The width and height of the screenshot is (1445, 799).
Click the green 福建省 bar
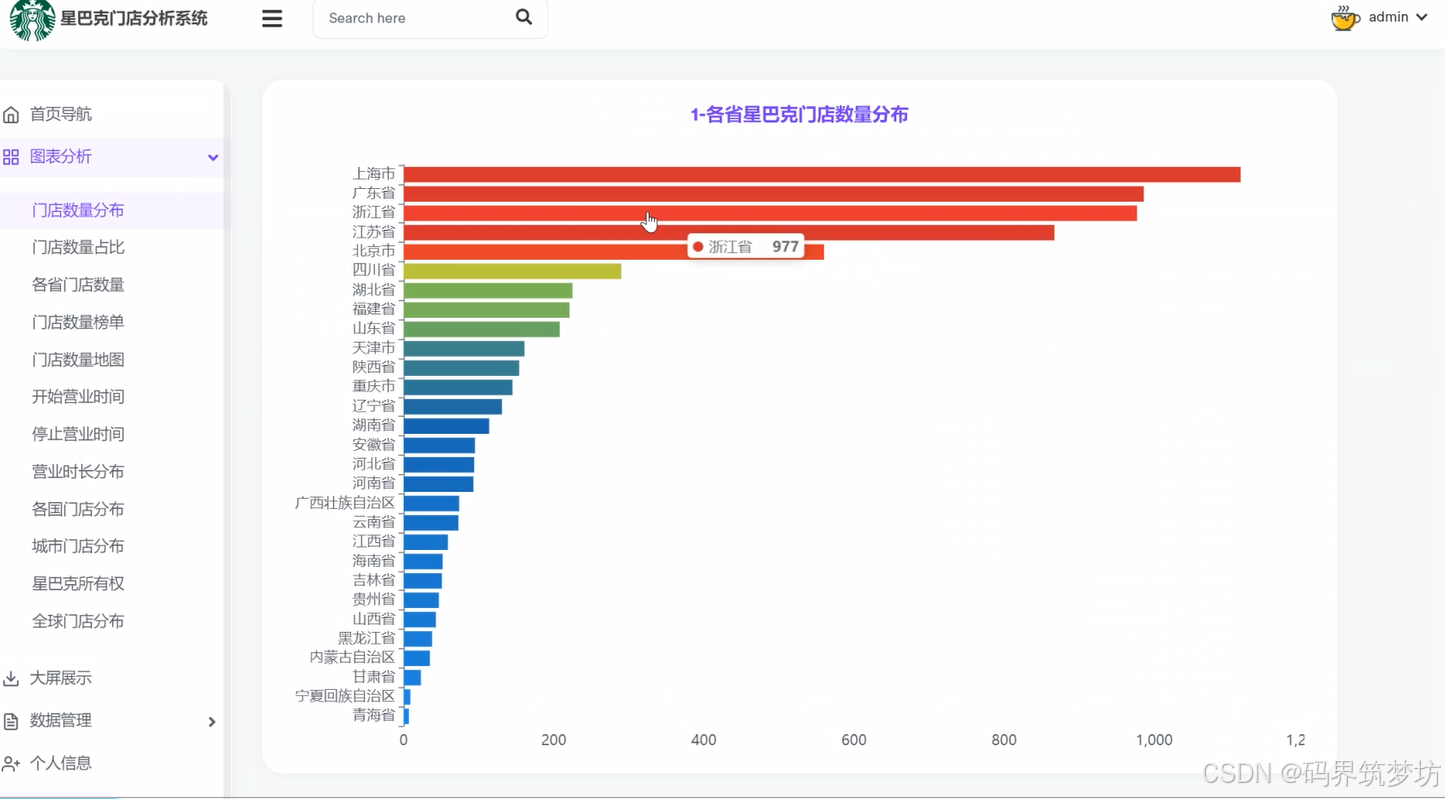[x=486, y=309]
